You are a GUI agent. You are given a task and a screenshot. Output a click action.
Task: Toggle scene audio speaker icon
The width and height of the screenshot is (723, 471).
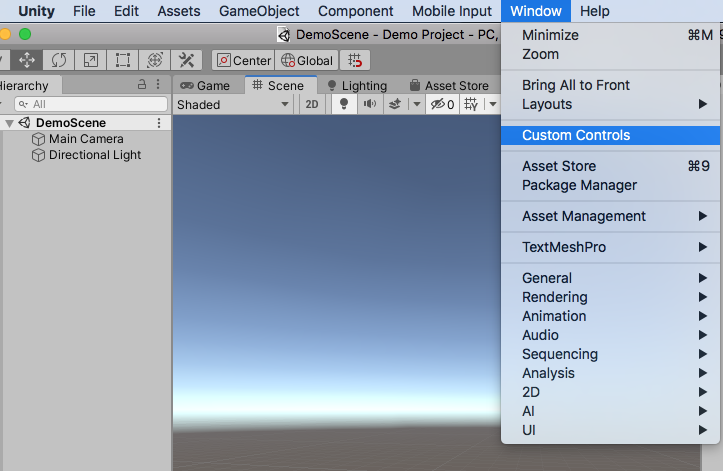coord(370,104)
